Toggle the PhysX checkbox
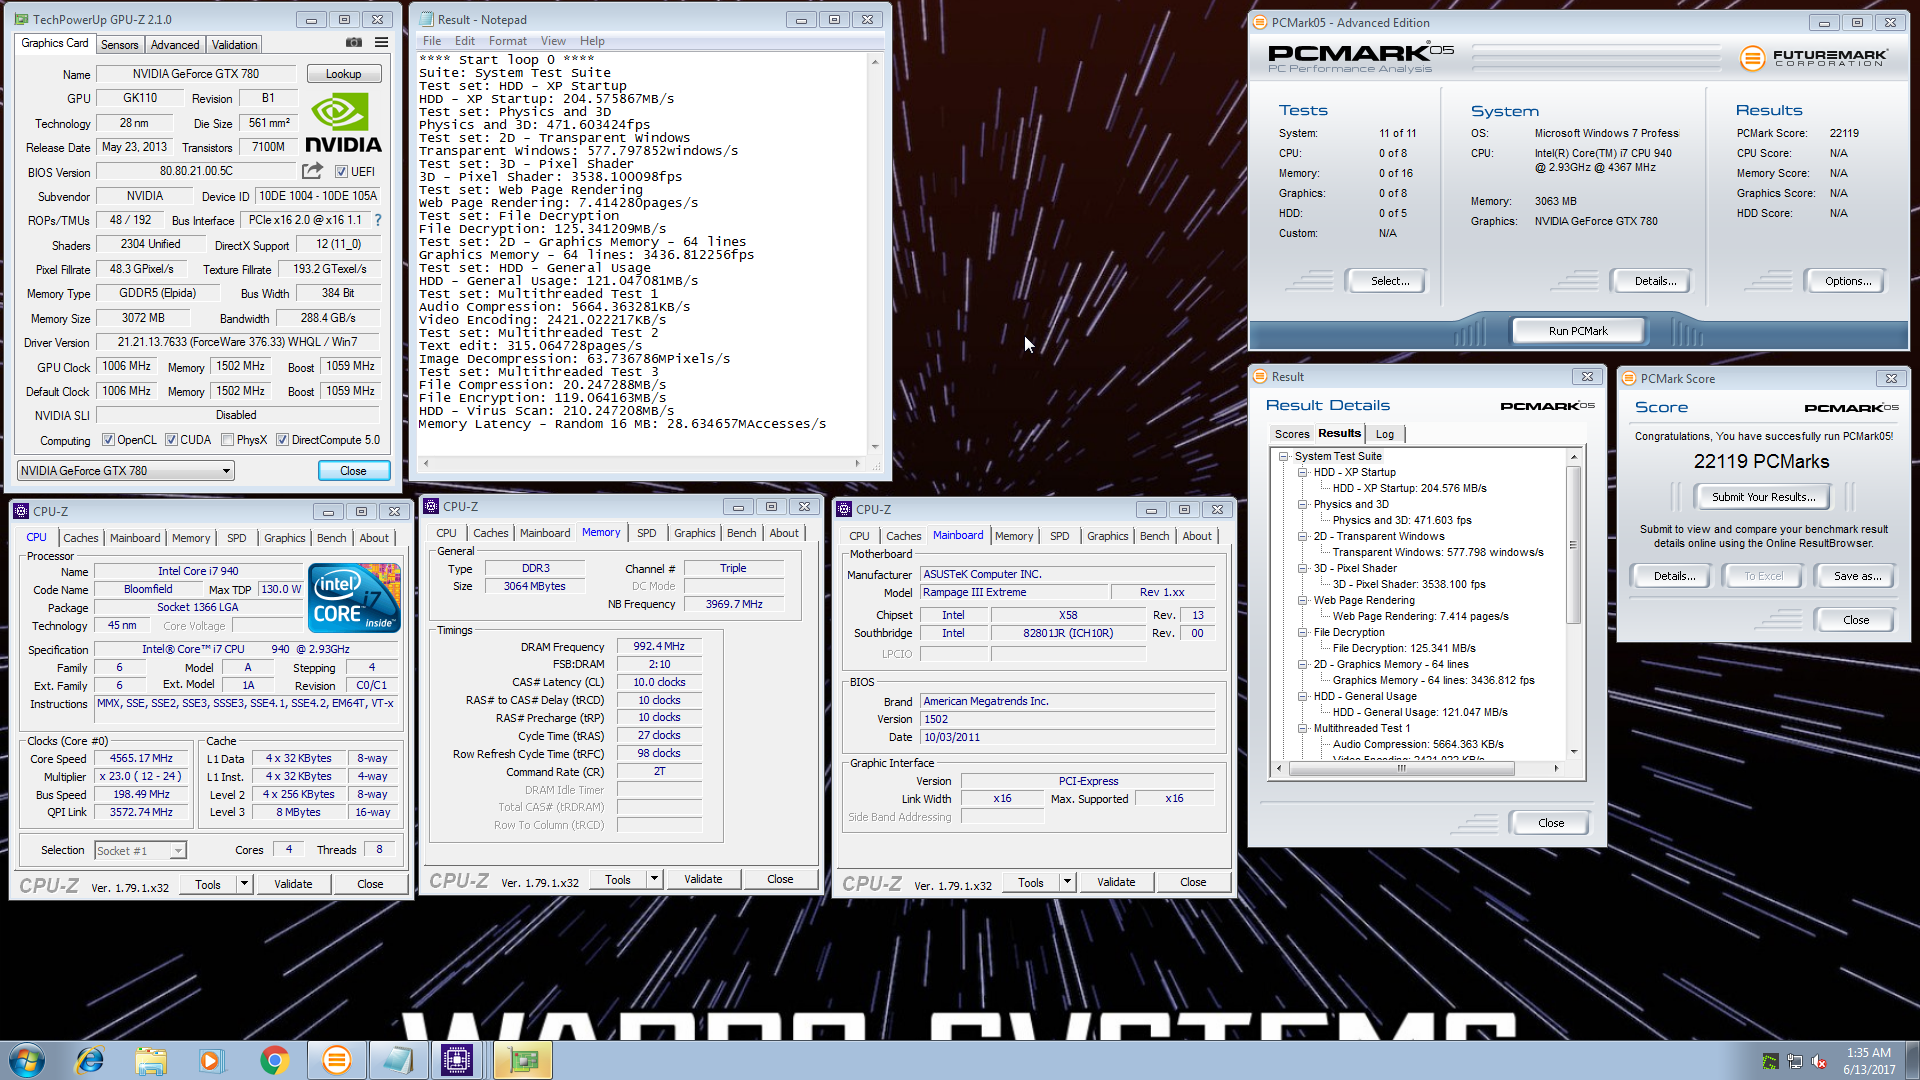Image resolution: width=1920 pixels, height=1080 pixels. [x=227, y=439]
